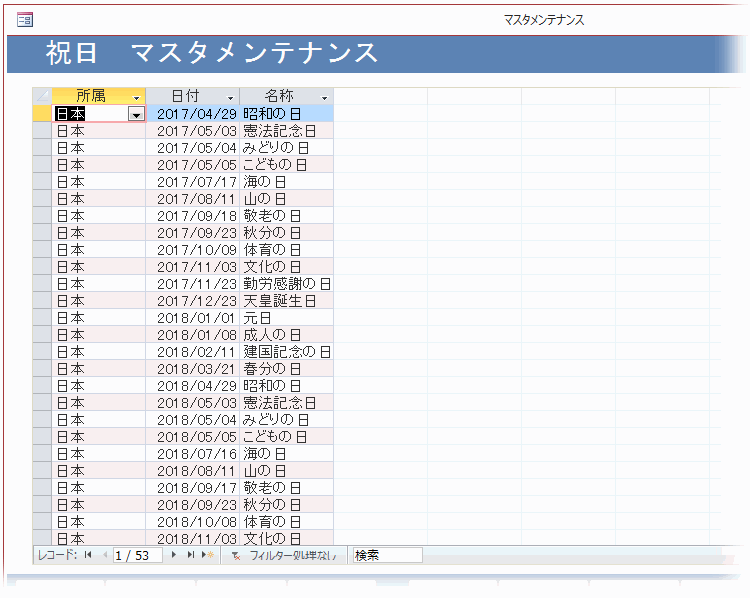Expand the 日本 combo box in first row
The width and height of the screenshot is (750, 598).
click(137, 115)
